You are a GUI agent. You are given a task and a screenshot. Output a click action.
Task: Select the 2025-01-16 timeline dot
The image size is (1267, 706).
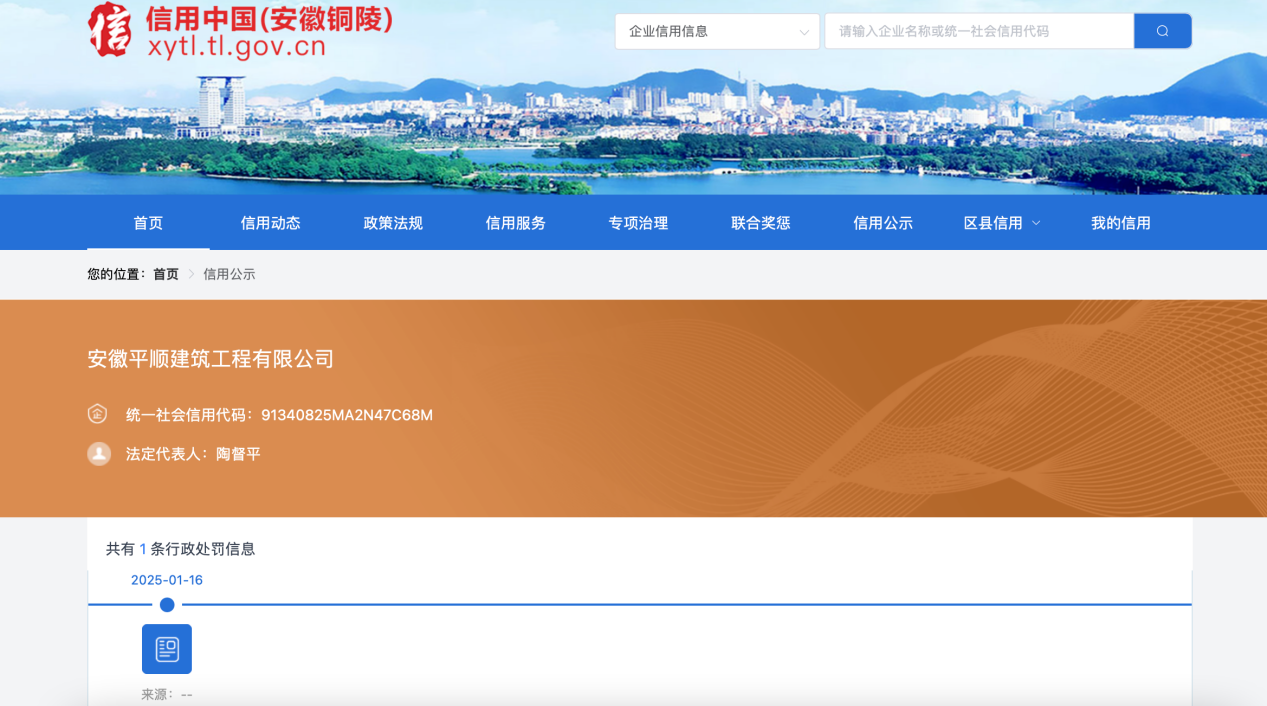[x=167, y=604]
